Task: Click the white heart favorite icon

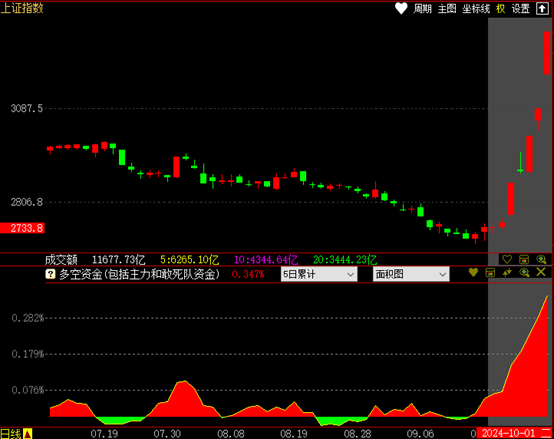Action: 401,8
